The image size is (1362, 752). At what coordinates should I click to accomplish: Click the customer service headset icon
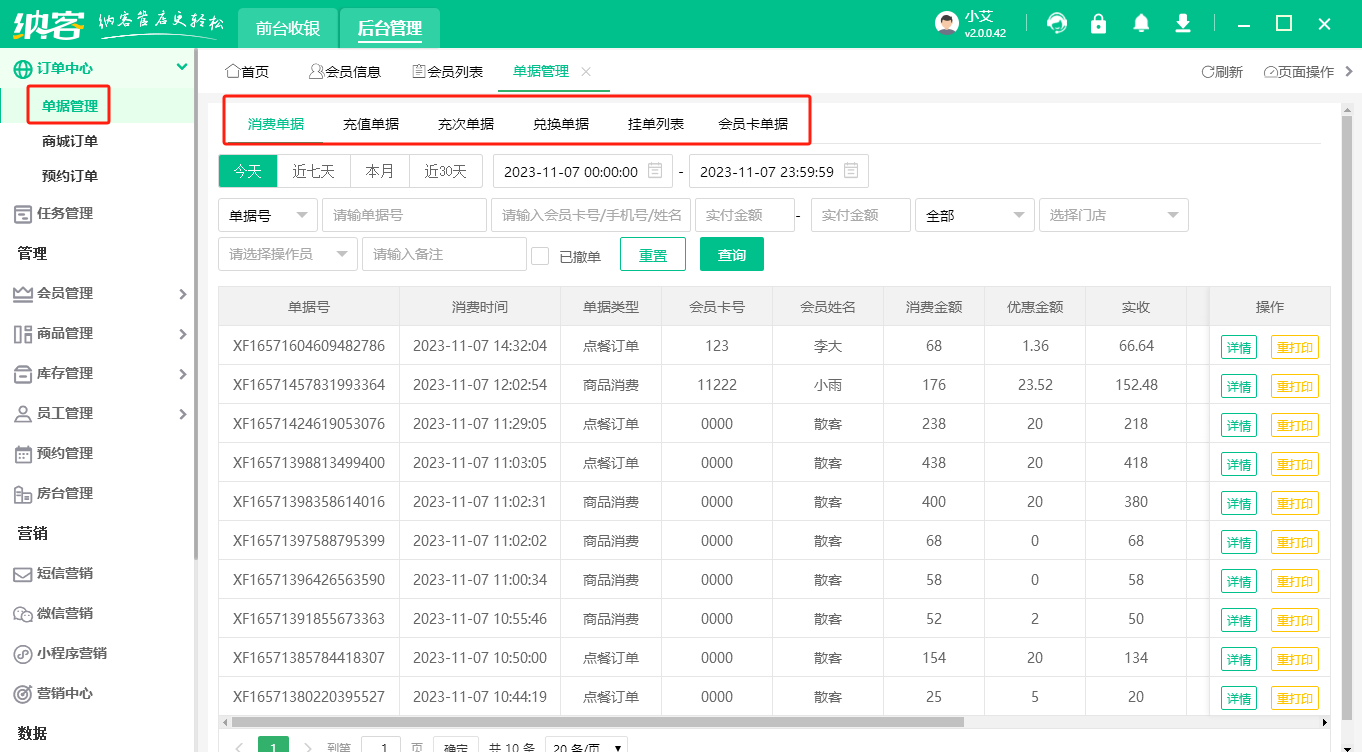[x=1057, y=22]
